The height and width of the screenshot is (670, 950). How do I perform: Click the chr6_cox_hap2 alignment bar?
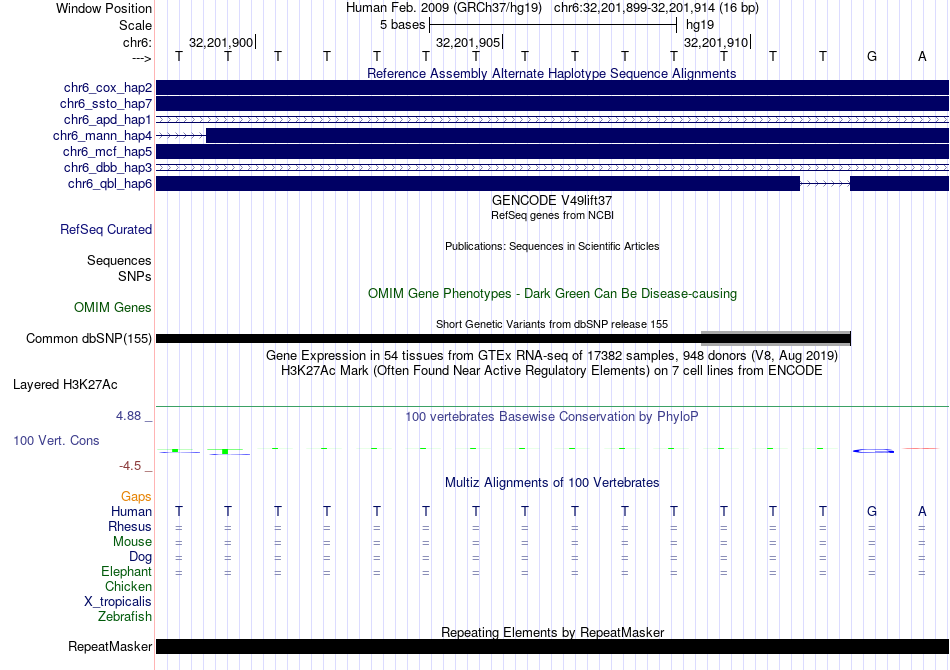[x=552, y=88]
